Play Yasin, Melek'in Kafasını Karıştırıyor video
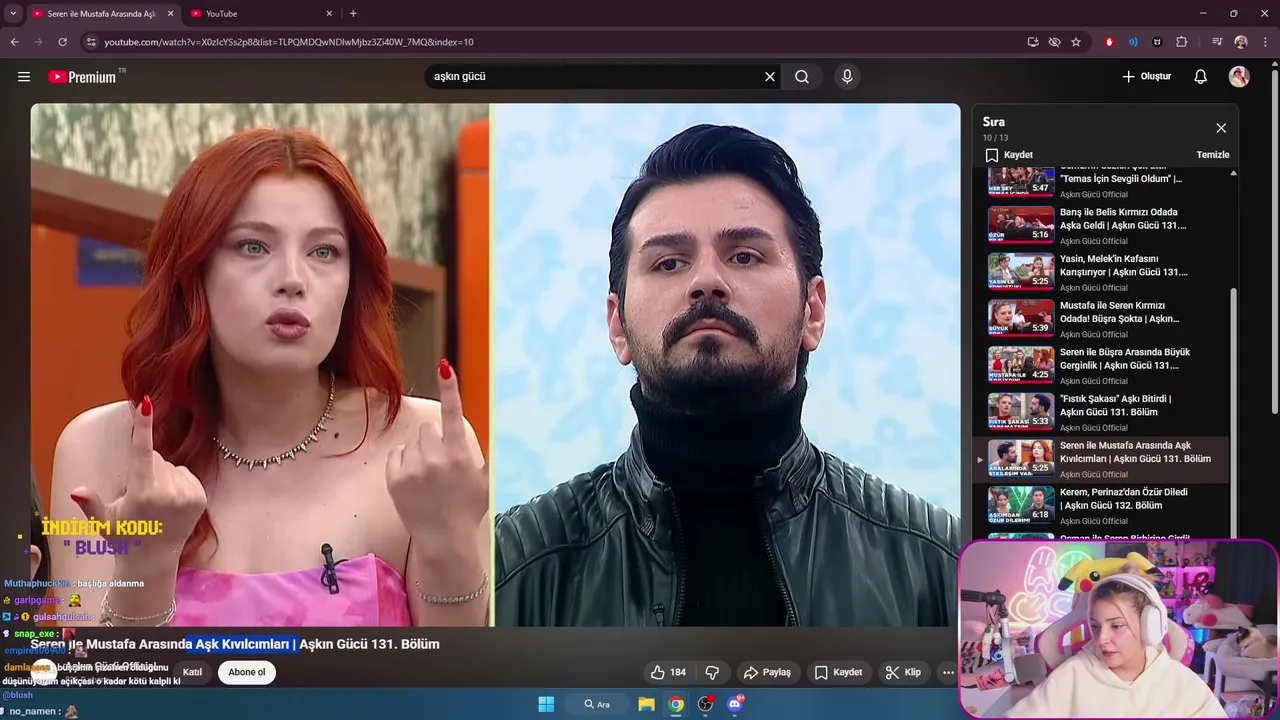The image size is (1280, 720). tap(1101, 273)
